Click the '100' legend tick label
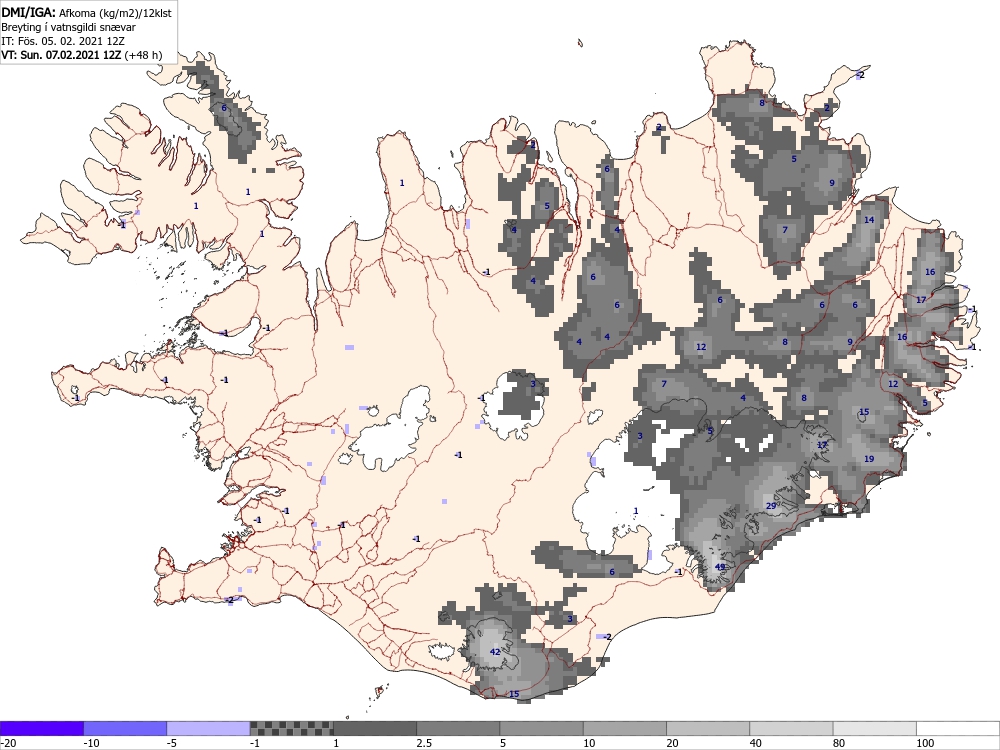The image size is (1000, 750). 925,743
